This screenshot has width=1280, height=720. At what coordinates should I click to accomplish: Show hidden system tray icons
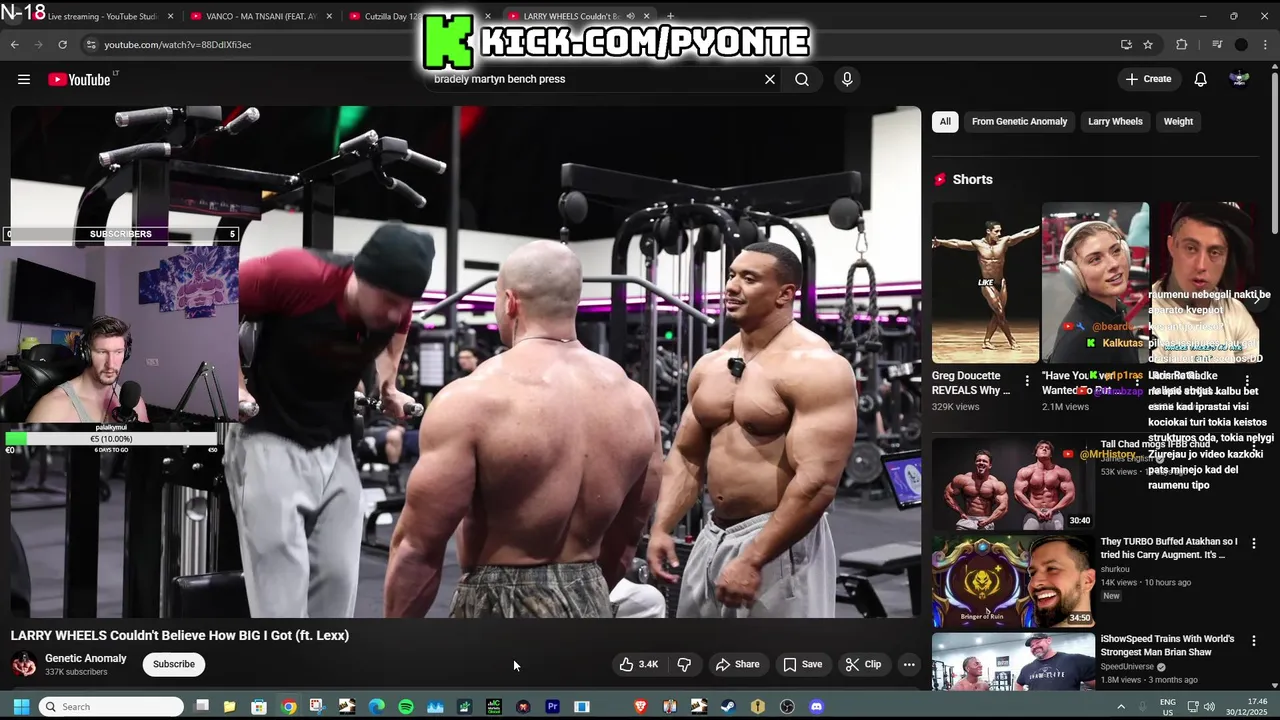coord(1120,707)
